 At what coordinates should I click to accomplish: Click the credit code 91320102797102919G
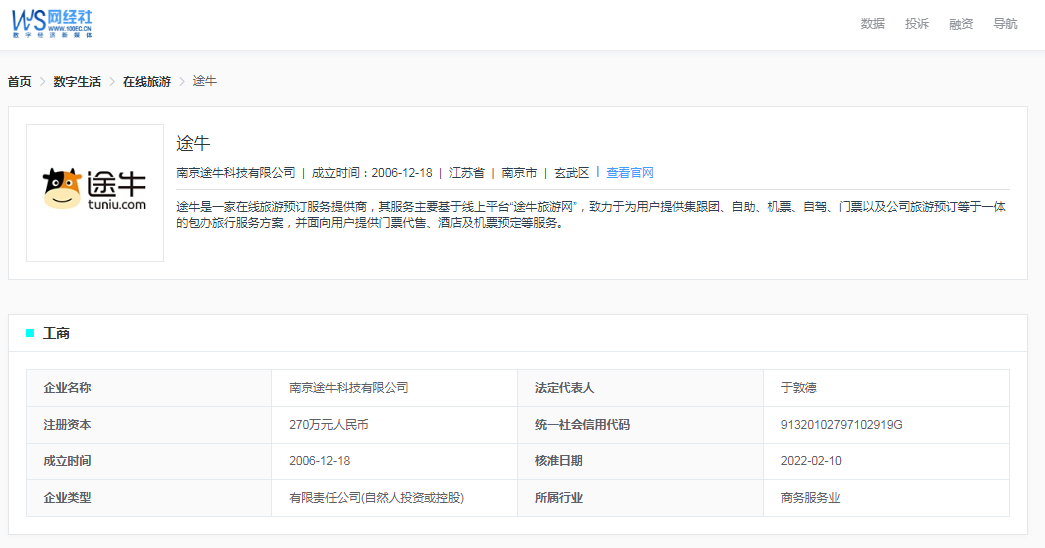[841, 425]
